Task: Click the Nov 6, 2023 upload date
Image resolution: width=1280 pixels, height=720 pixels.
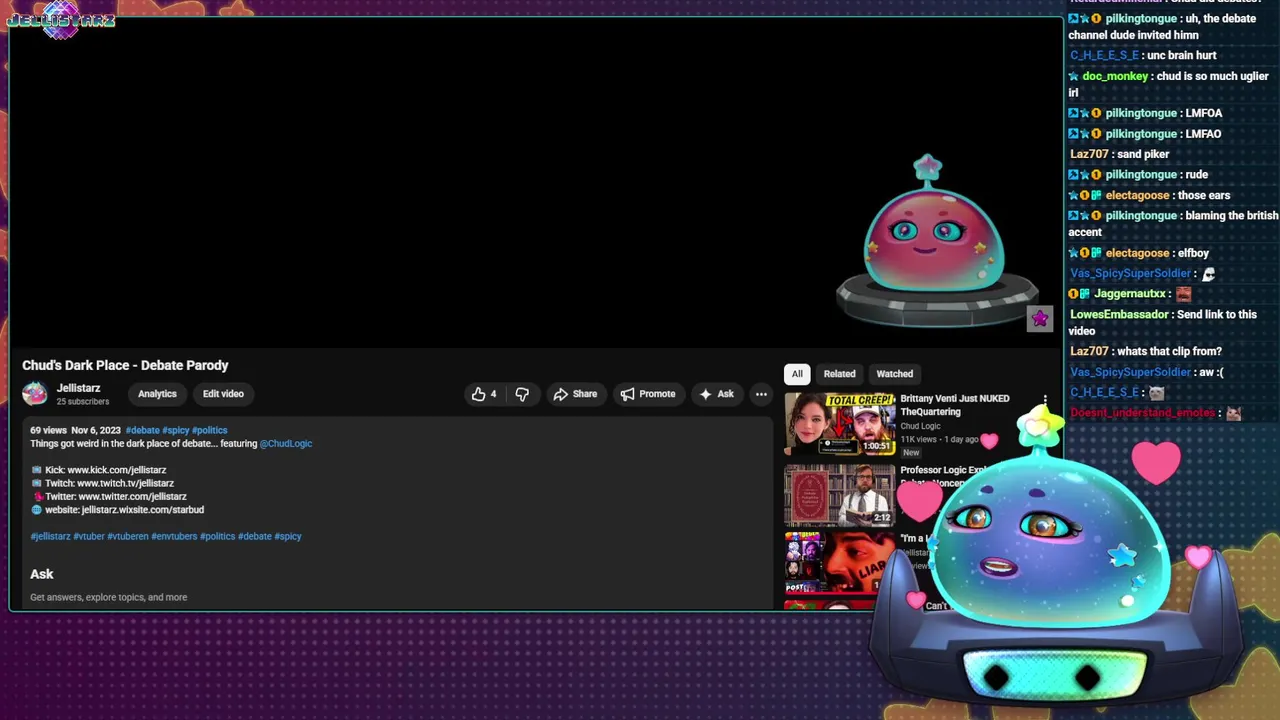Action: pyautogui.click(x=96, y=430)
